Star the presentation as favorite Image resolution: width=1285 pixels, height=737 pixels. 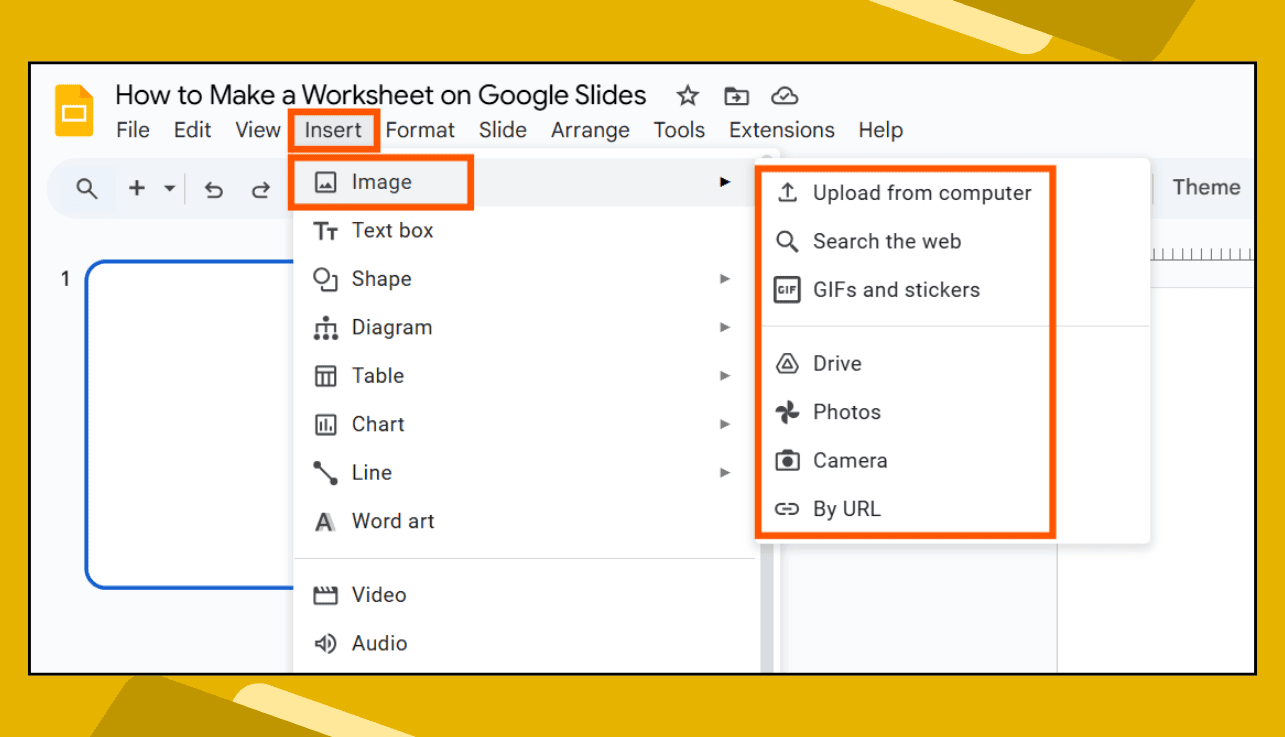pyautogui.click(x=687, y=95)
